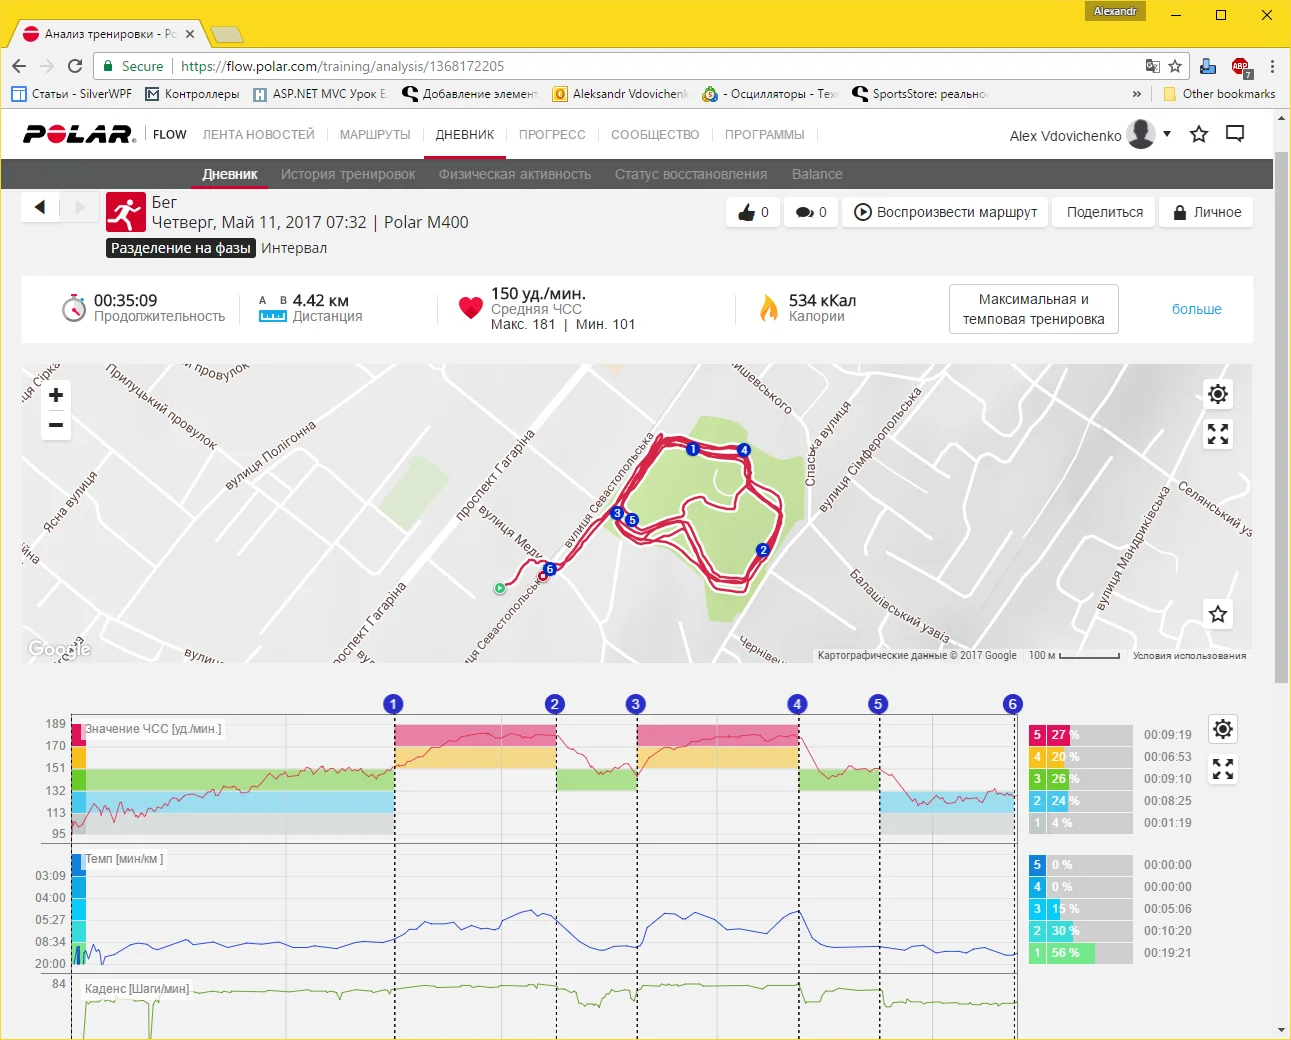Click the star icon on the map

tap(1217, 614)
